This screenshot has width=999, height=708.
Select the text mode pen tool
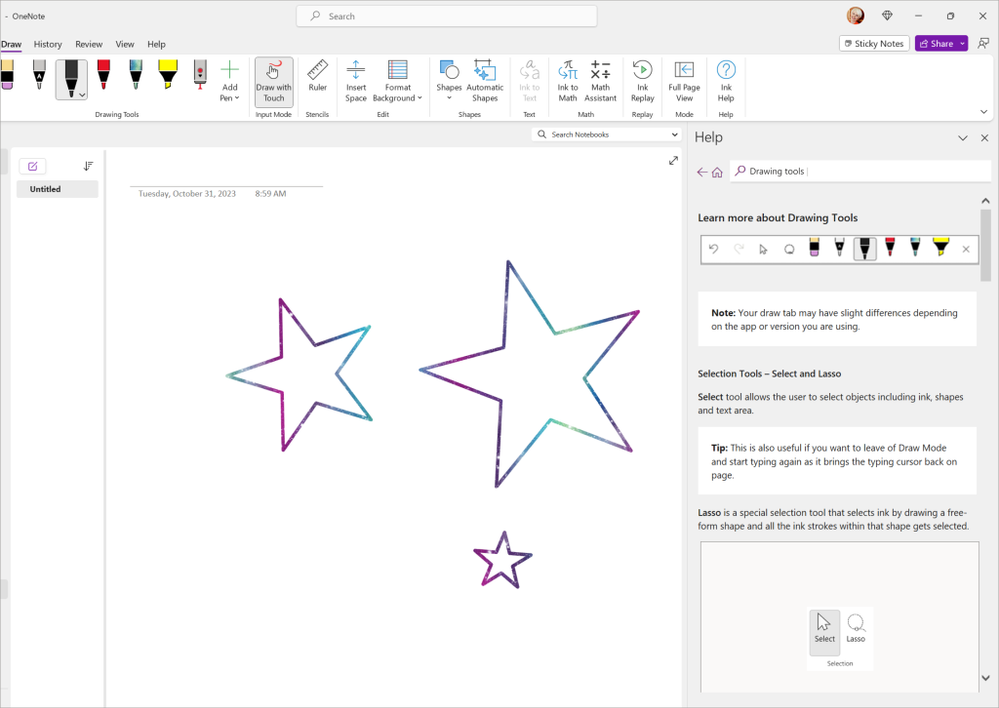click(40, 75)
